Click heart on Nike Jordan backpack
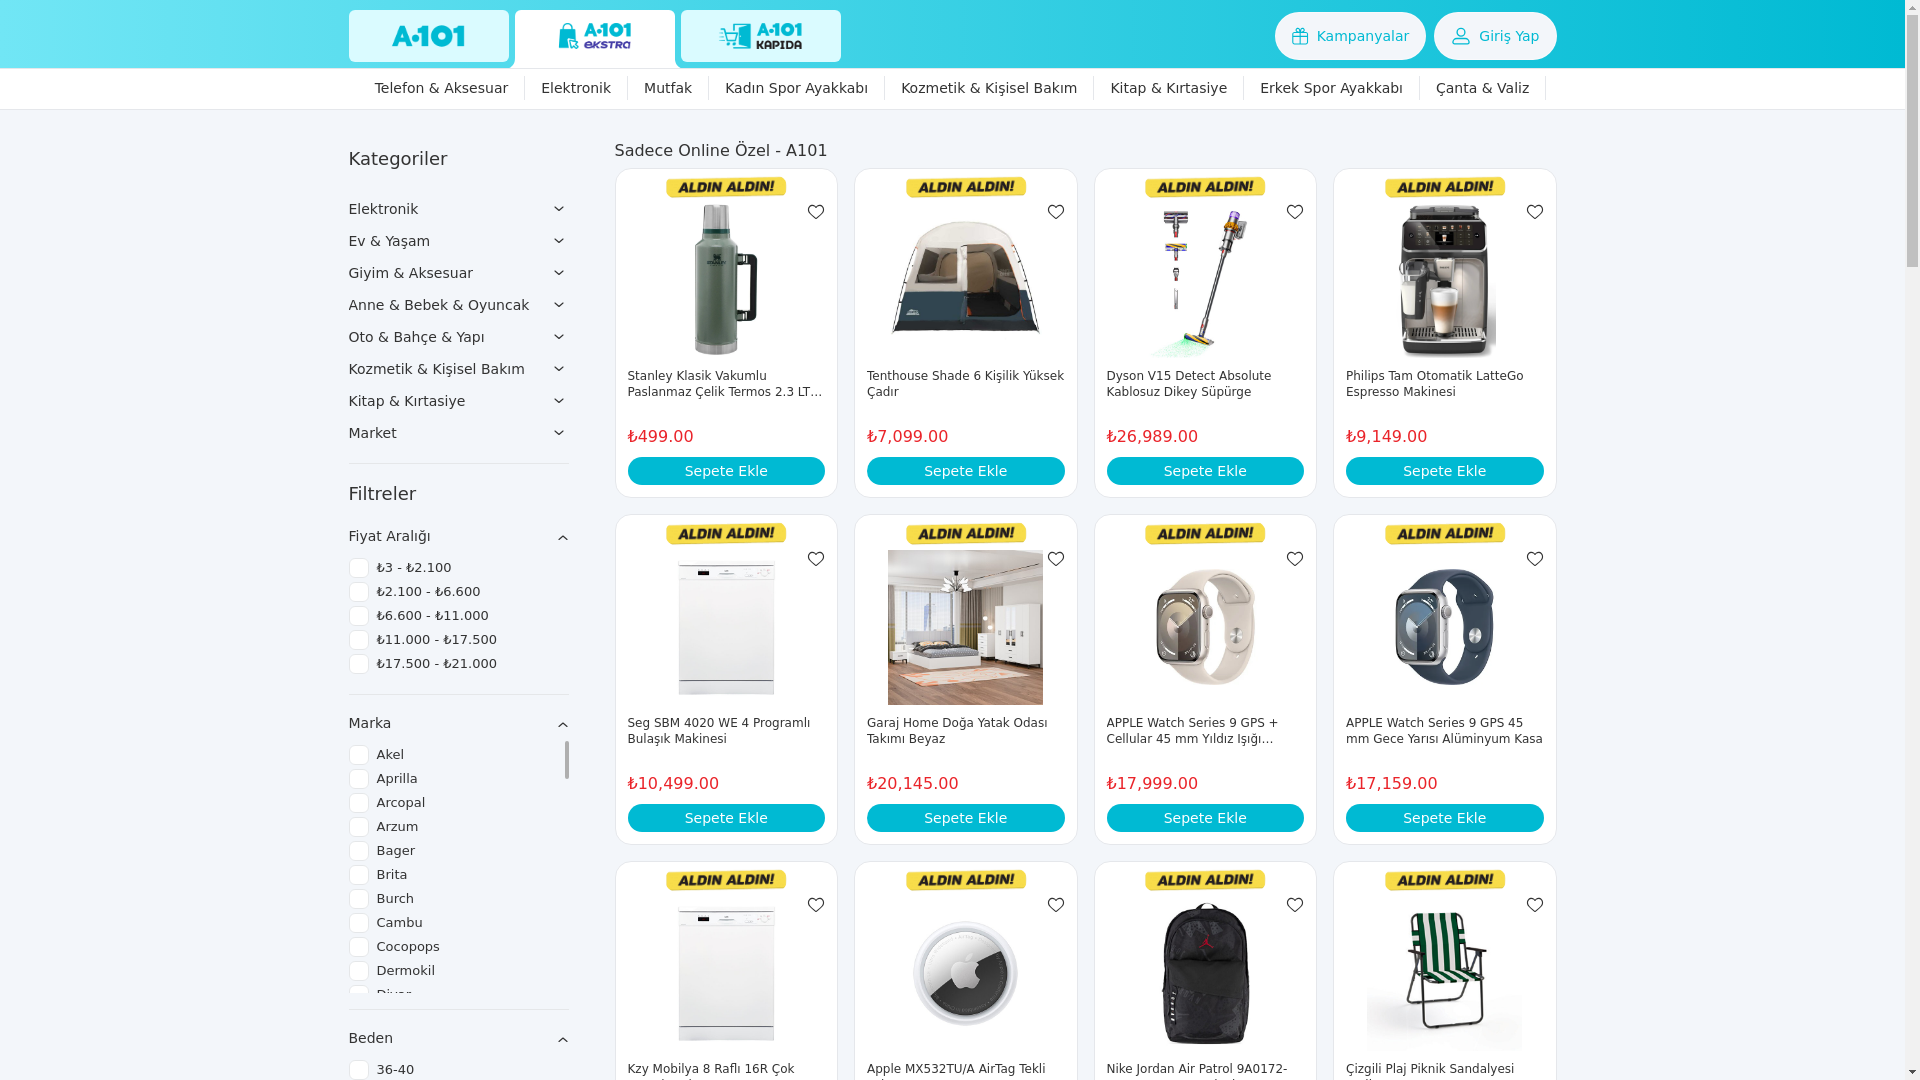 pyautogui.click(x=1295, y=905)
